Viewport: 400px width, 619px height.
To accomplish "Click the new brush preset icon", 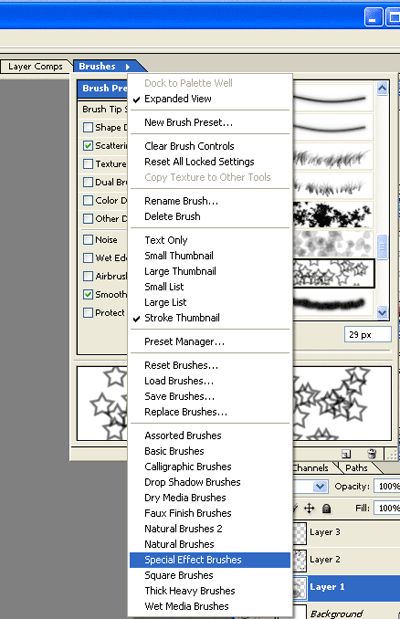I will click(346, 454).
